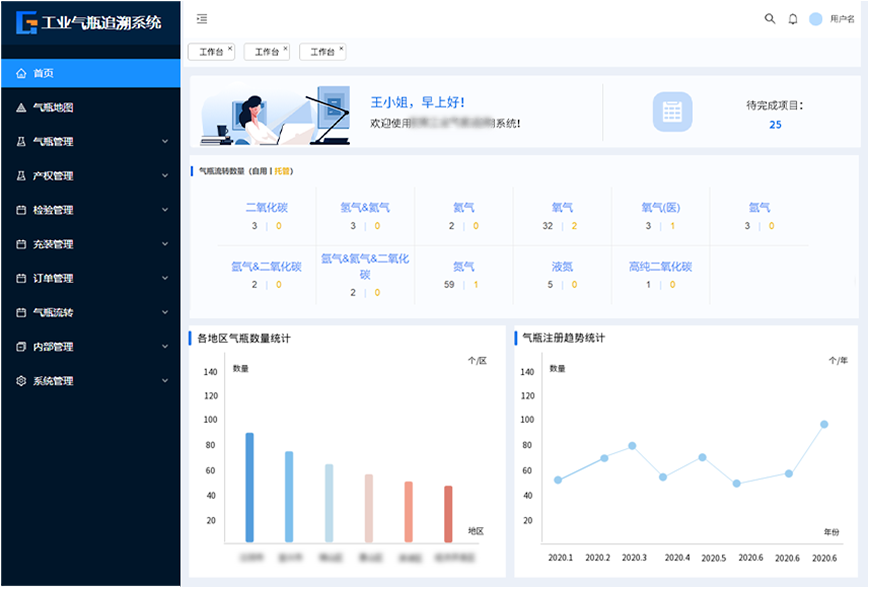Expand the 订单管理 submenu chevron

(165, 279)
